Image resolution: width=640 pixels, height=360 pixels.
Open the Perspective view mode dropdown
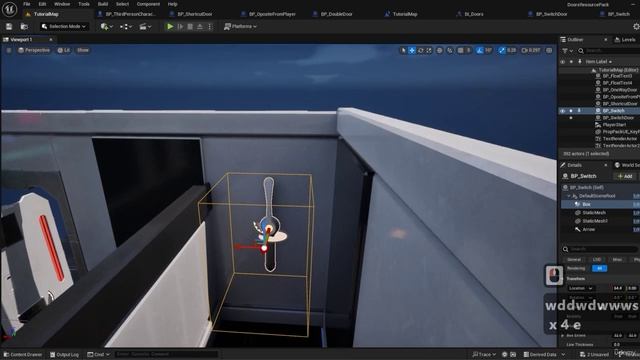[x=34, y=50]
